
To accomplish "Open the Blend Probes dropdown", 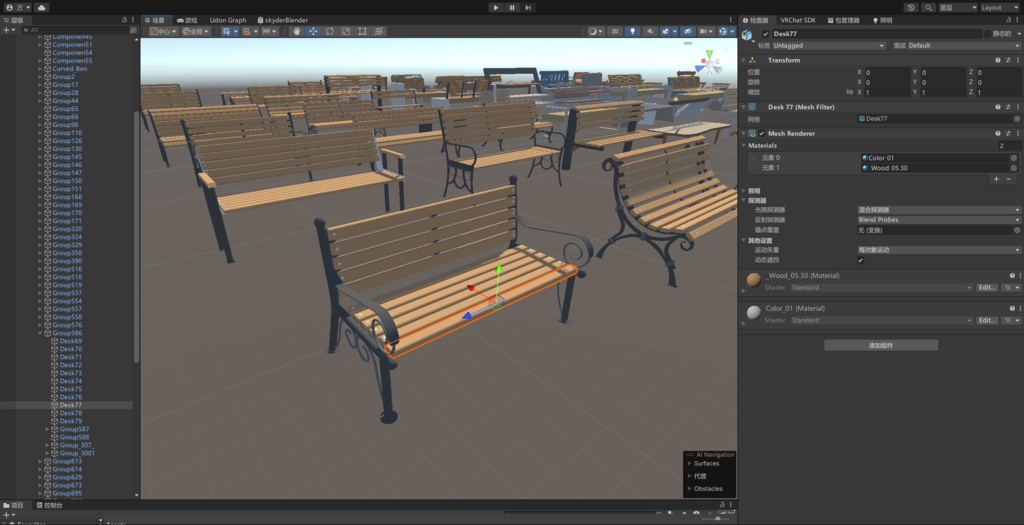I will (938, 220).
